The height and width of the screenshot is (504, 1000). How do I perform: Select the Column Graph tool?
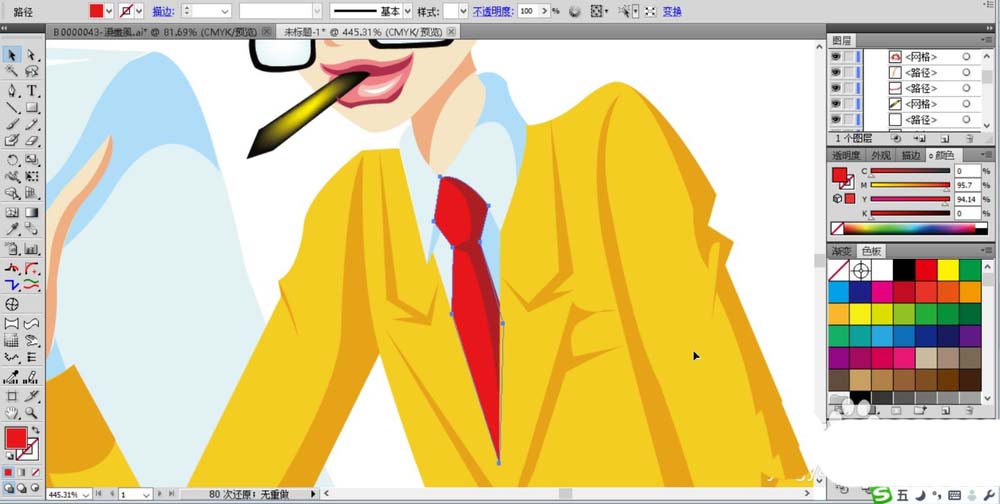pos(31,249)
